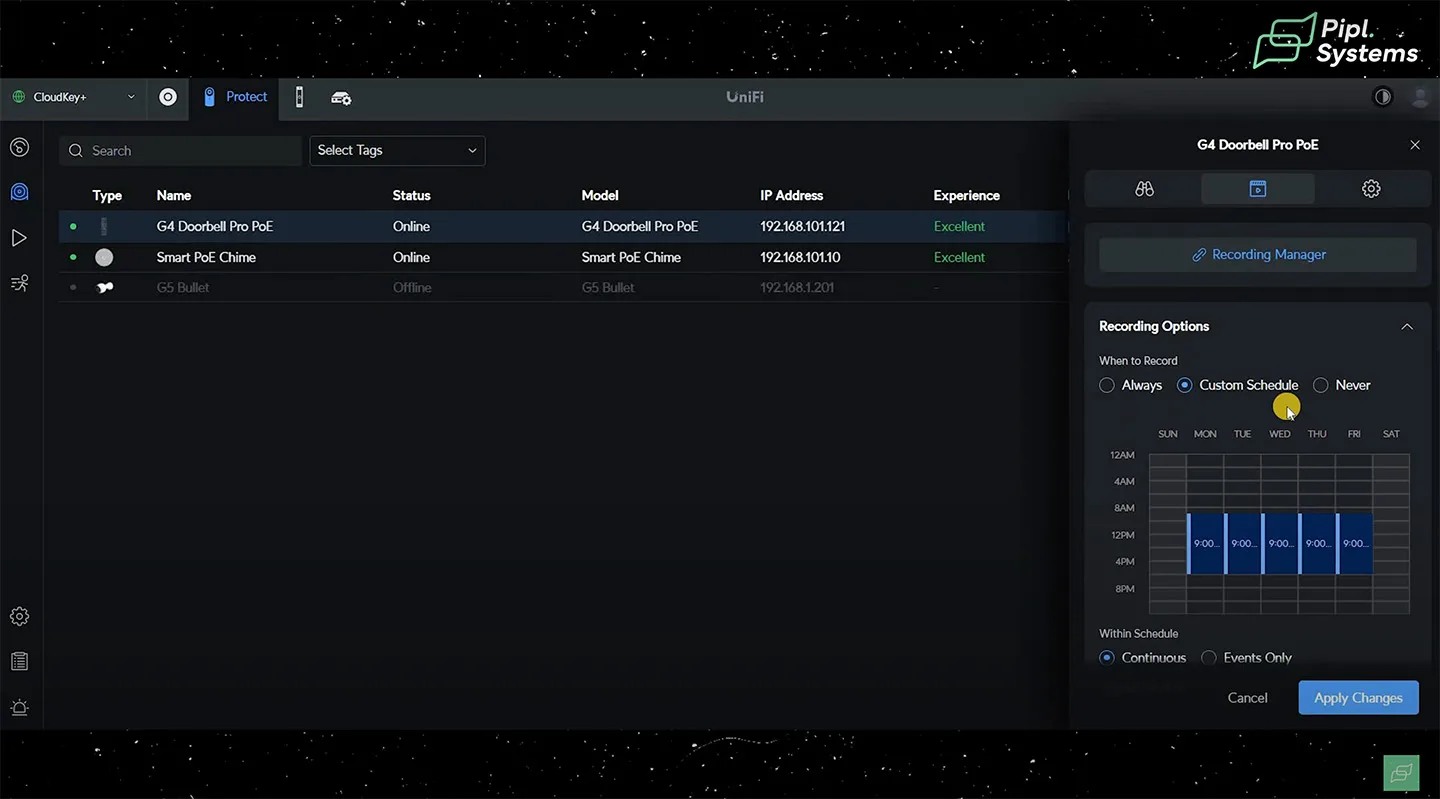Switch to the overview binoculars tab

(x=1145, y=189)
